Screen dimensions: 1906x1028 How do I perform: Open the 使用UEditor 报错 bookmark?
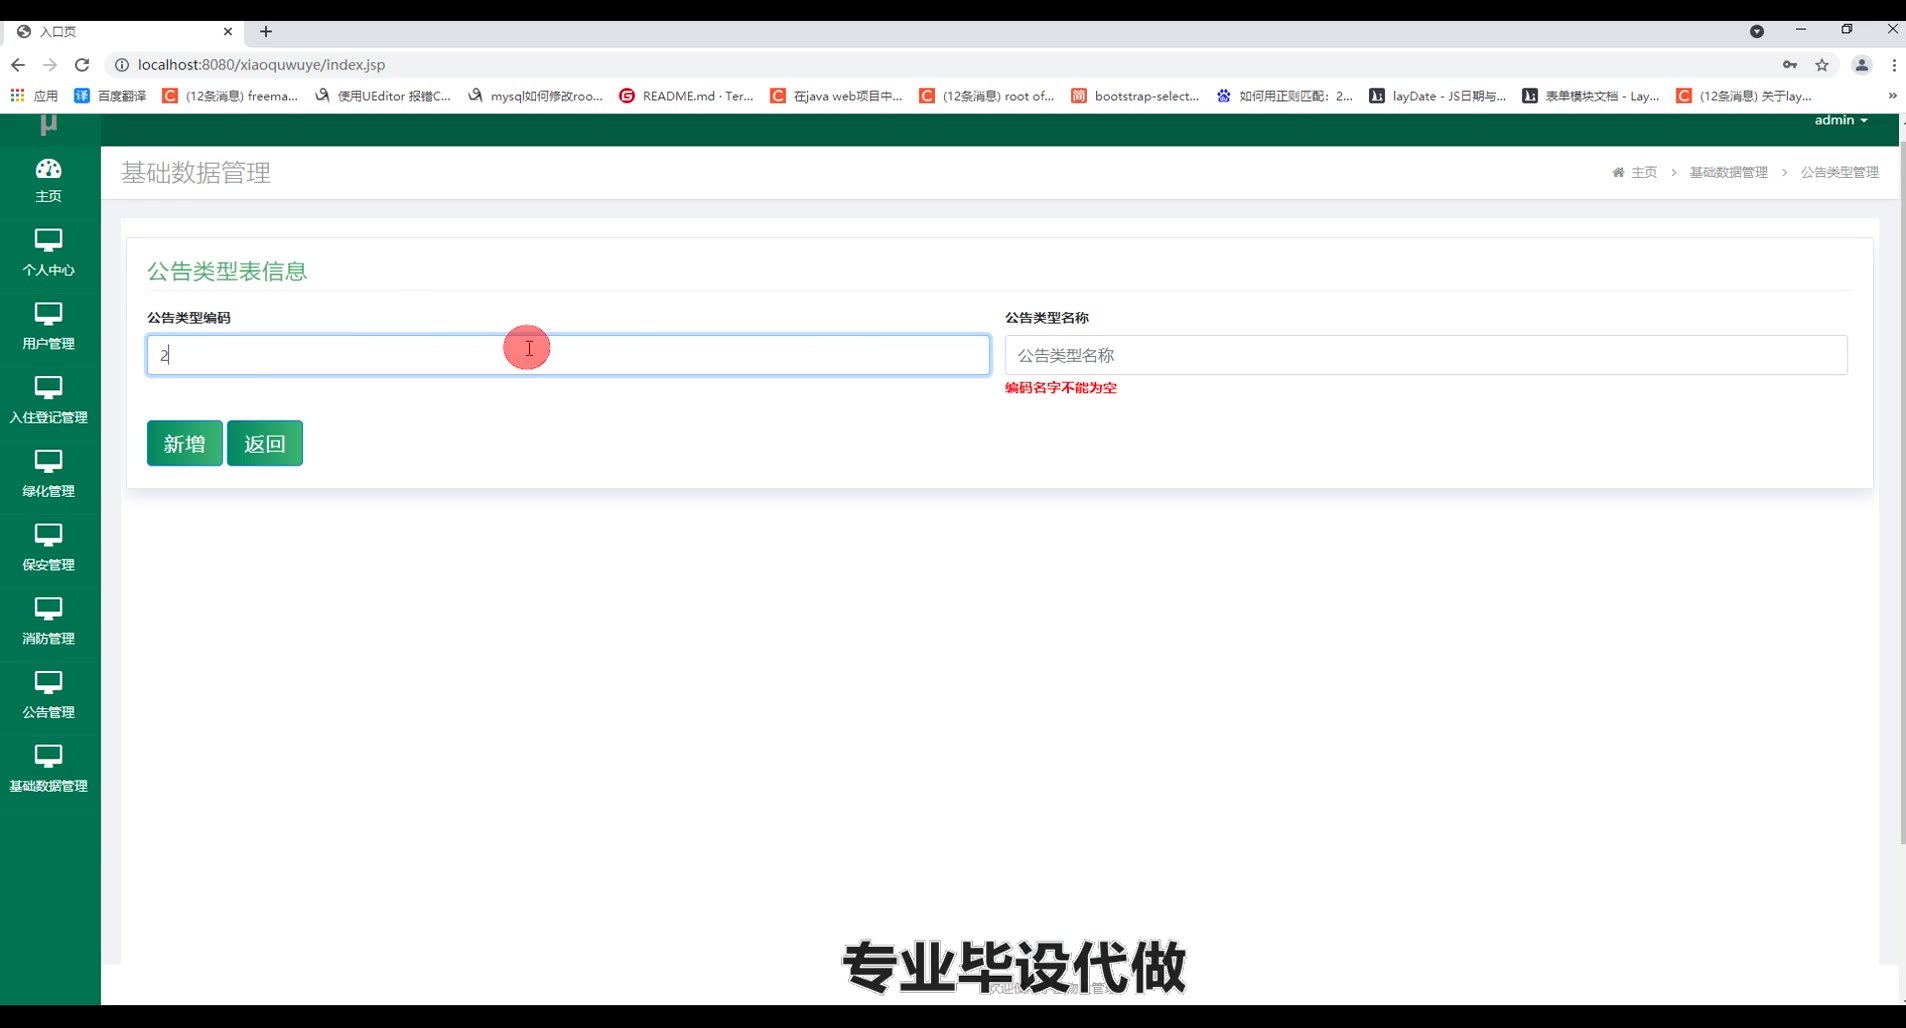tap(383, 96)
